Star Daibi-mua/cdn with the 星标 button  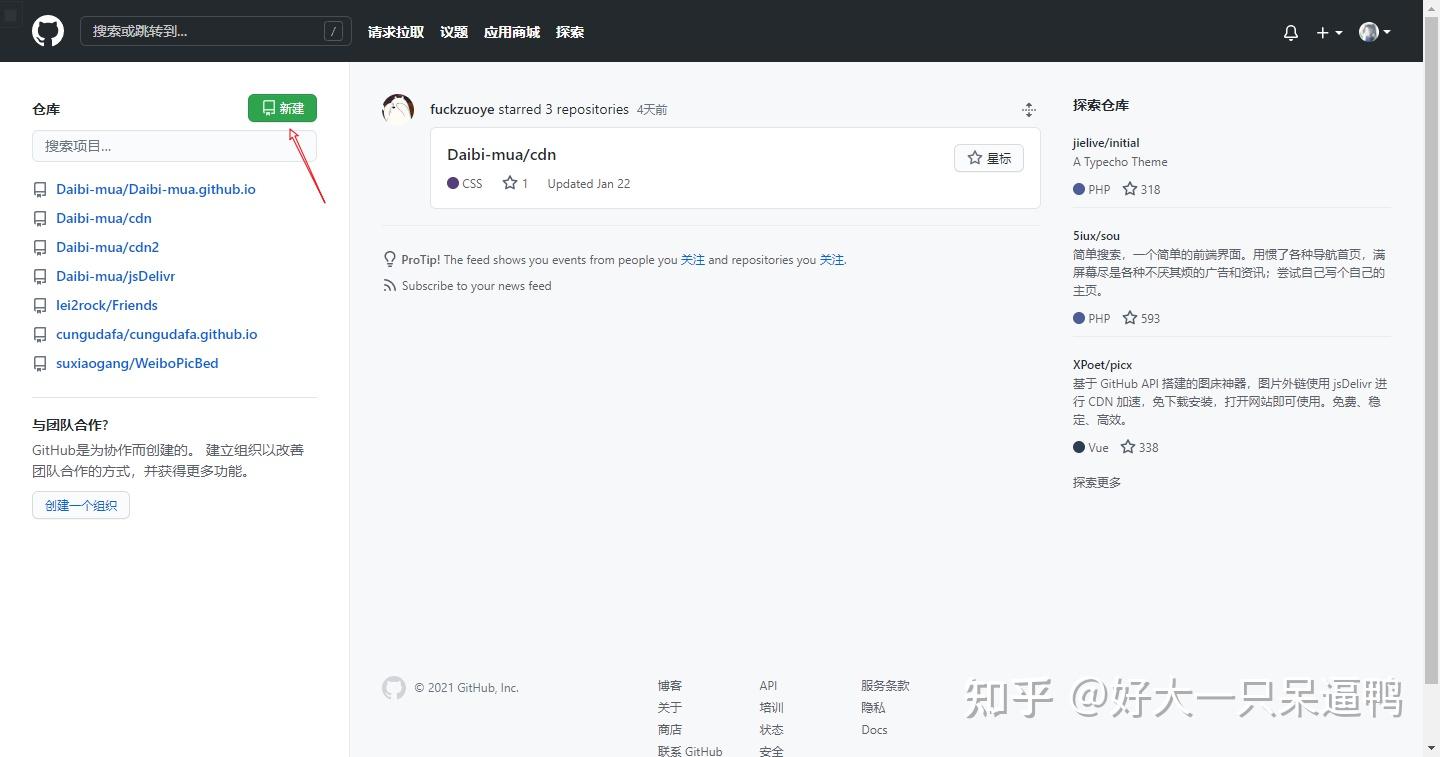989,158
